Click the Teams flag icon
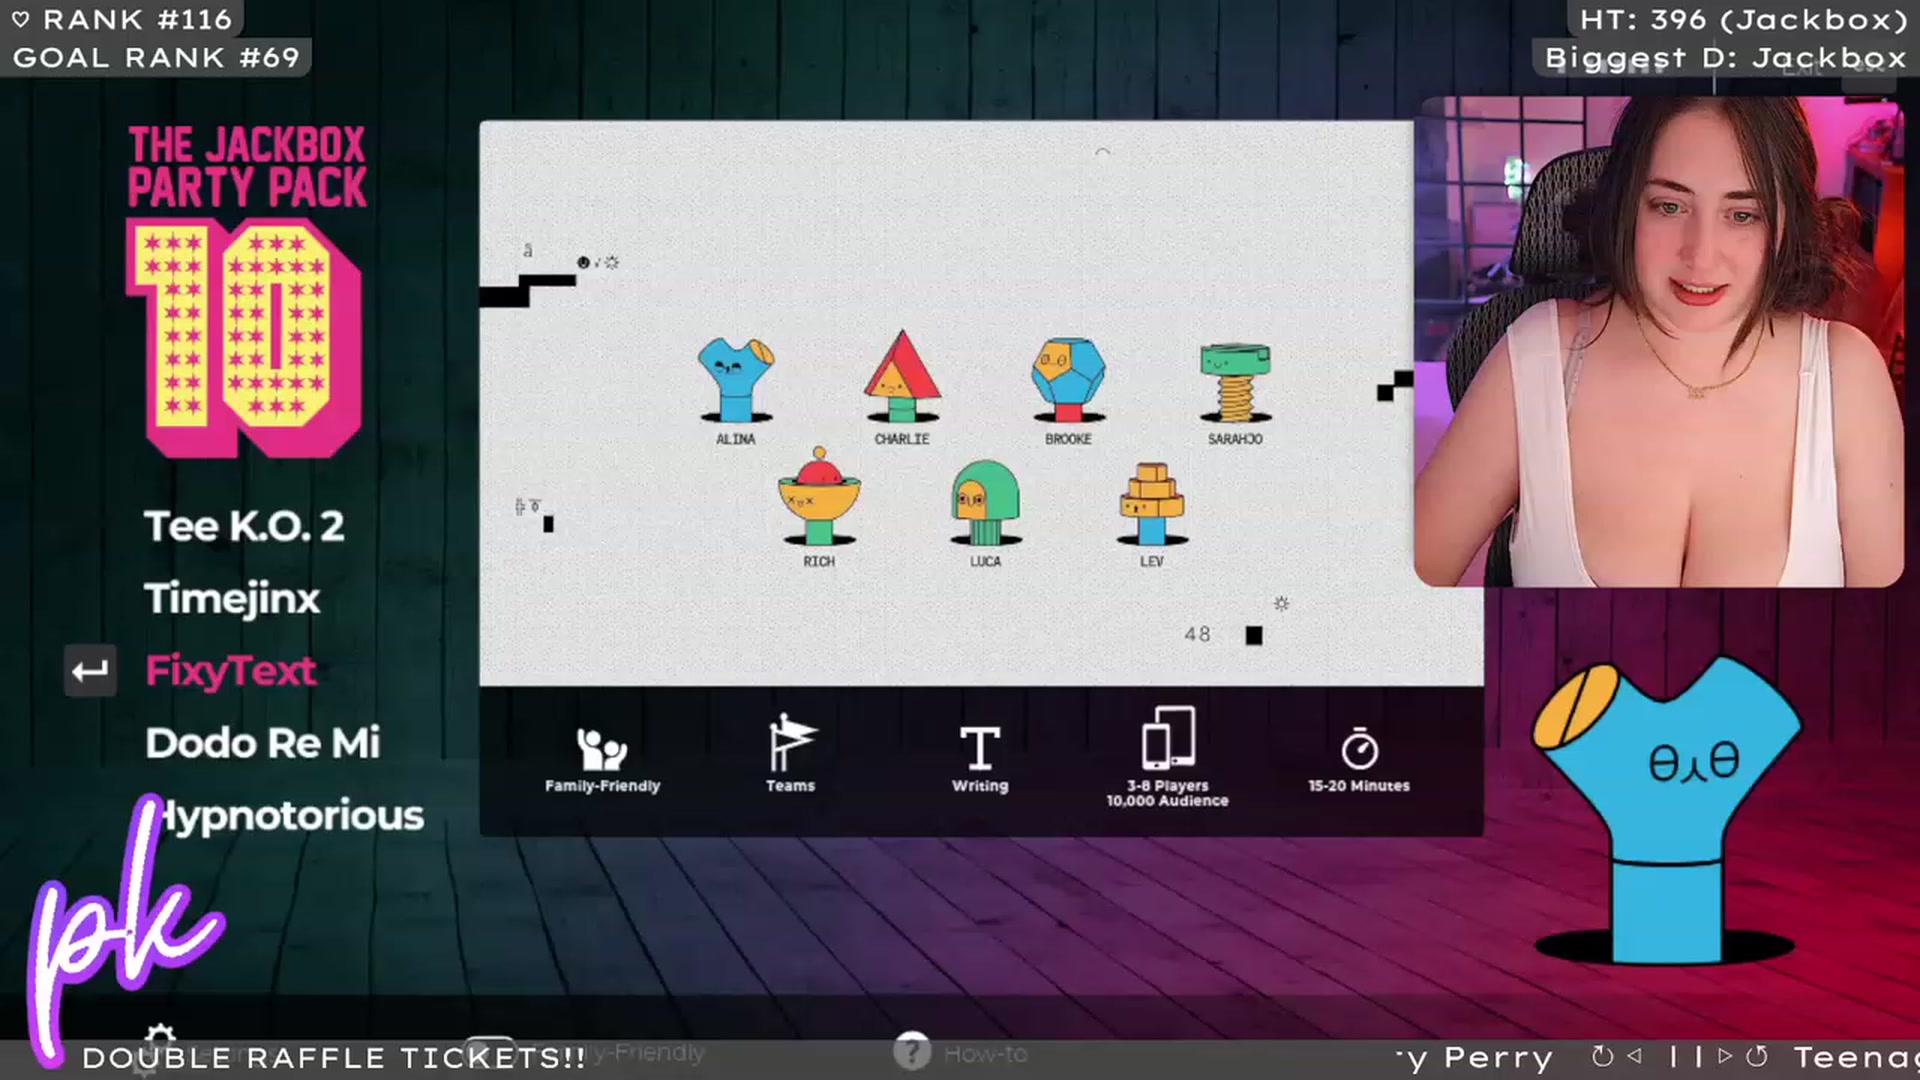 pyautogui.click(x=791, y=743)
